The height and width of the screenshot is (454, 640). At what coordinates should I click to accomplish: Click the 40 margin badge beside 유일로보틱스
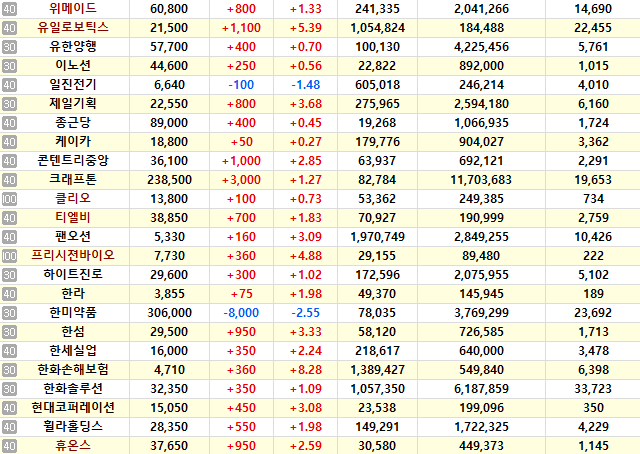[x=9, y=28]
